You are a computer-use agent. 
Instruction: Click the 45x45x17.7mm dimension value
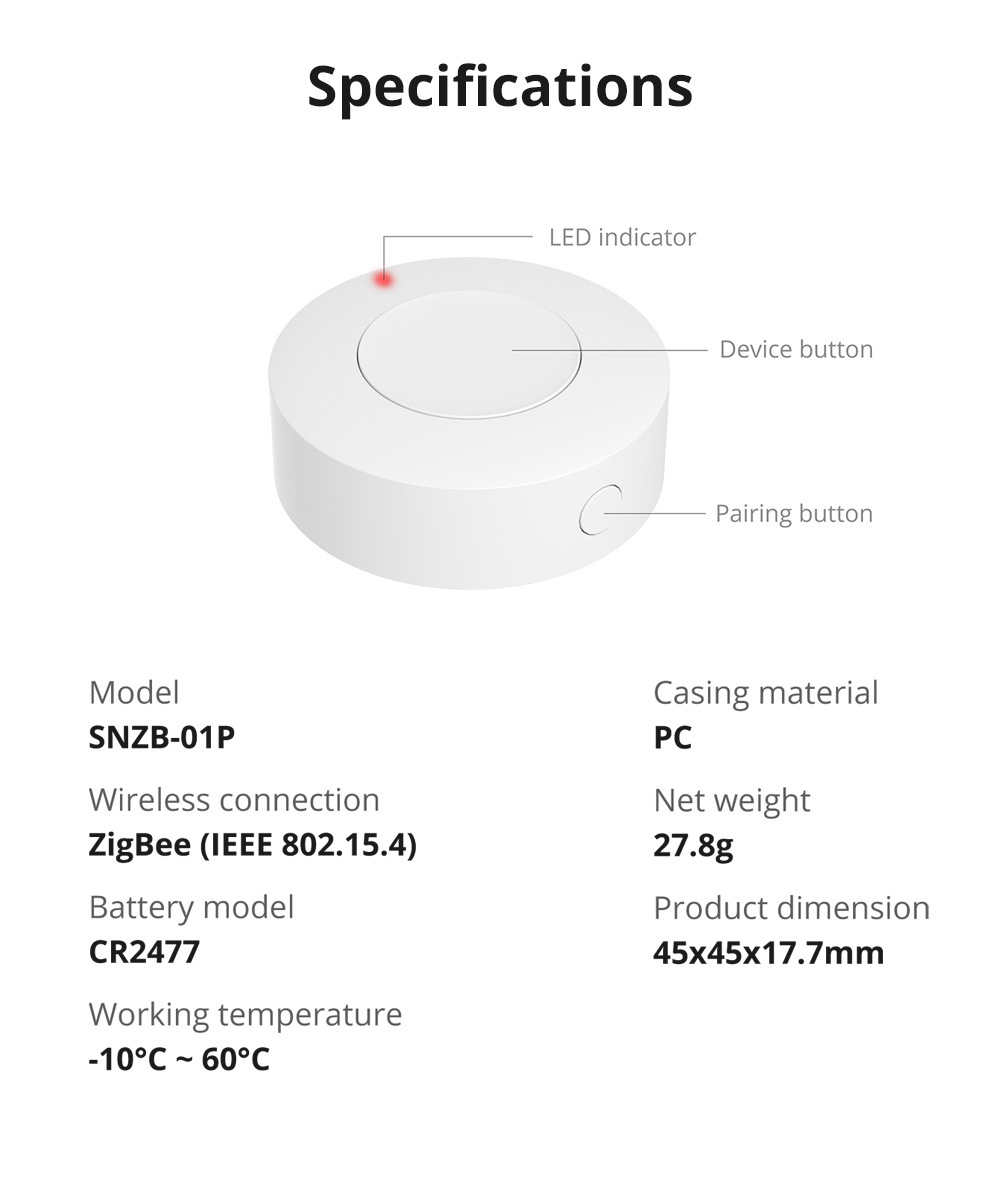(768, 953)
